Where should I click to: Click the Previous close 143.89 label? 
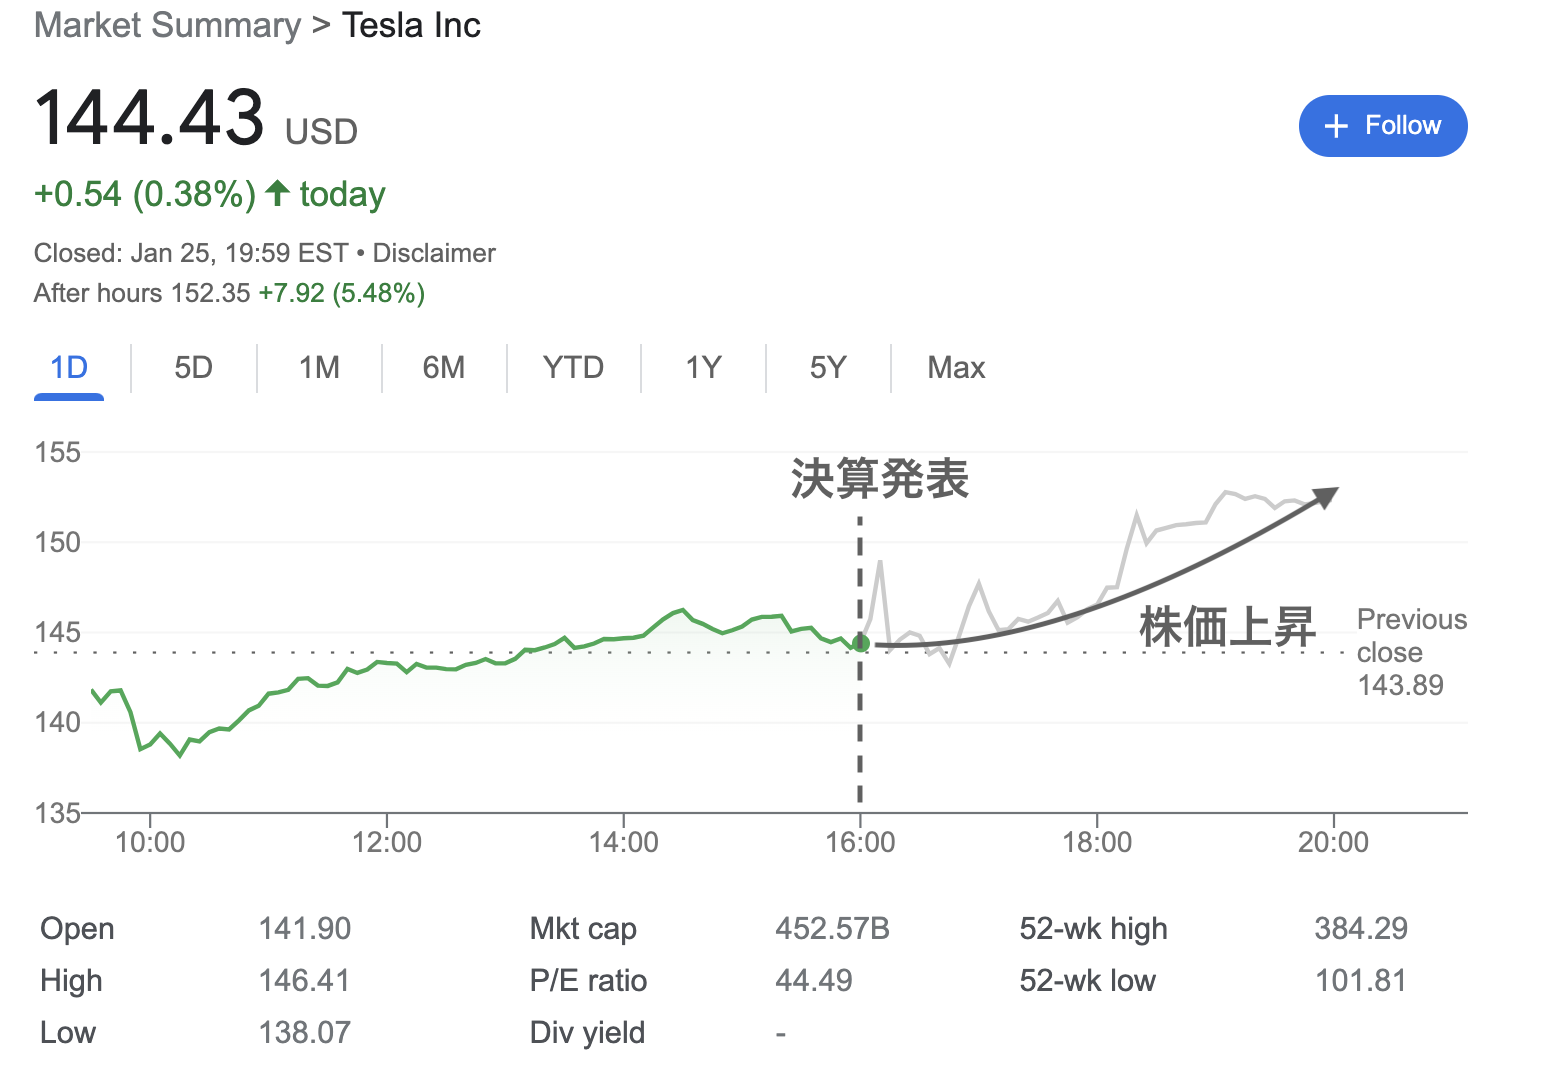pos(1411,652)
